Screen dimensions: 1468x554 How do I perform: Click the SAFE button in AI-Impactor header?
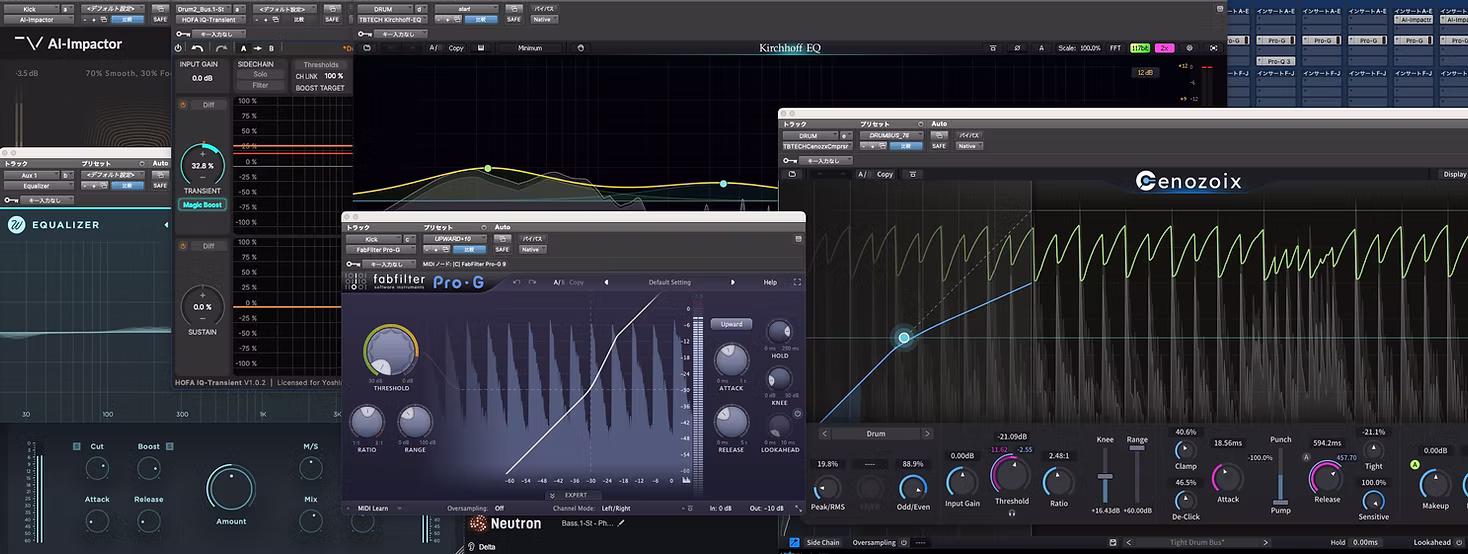point(159,19)
